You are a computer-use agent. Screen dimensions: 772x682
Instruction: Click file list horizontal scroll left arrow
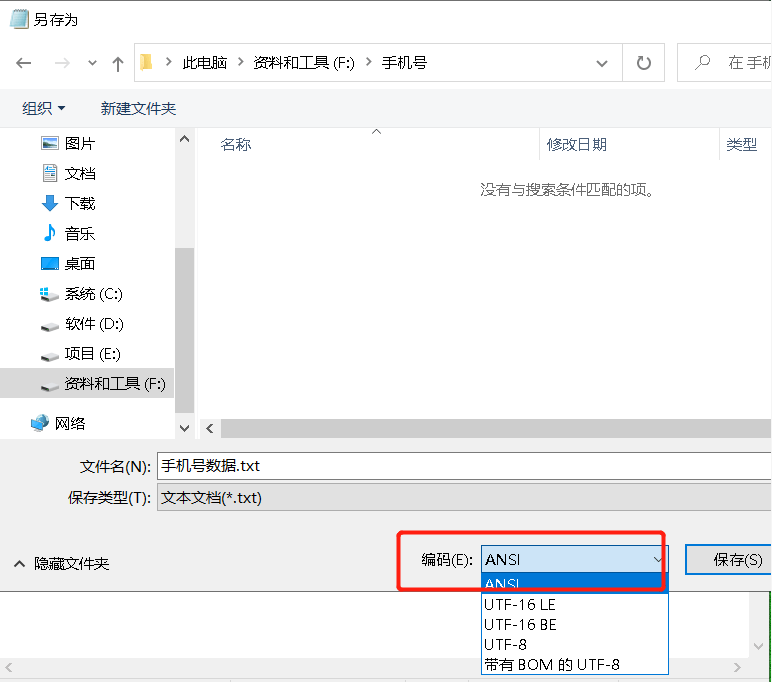210,428
